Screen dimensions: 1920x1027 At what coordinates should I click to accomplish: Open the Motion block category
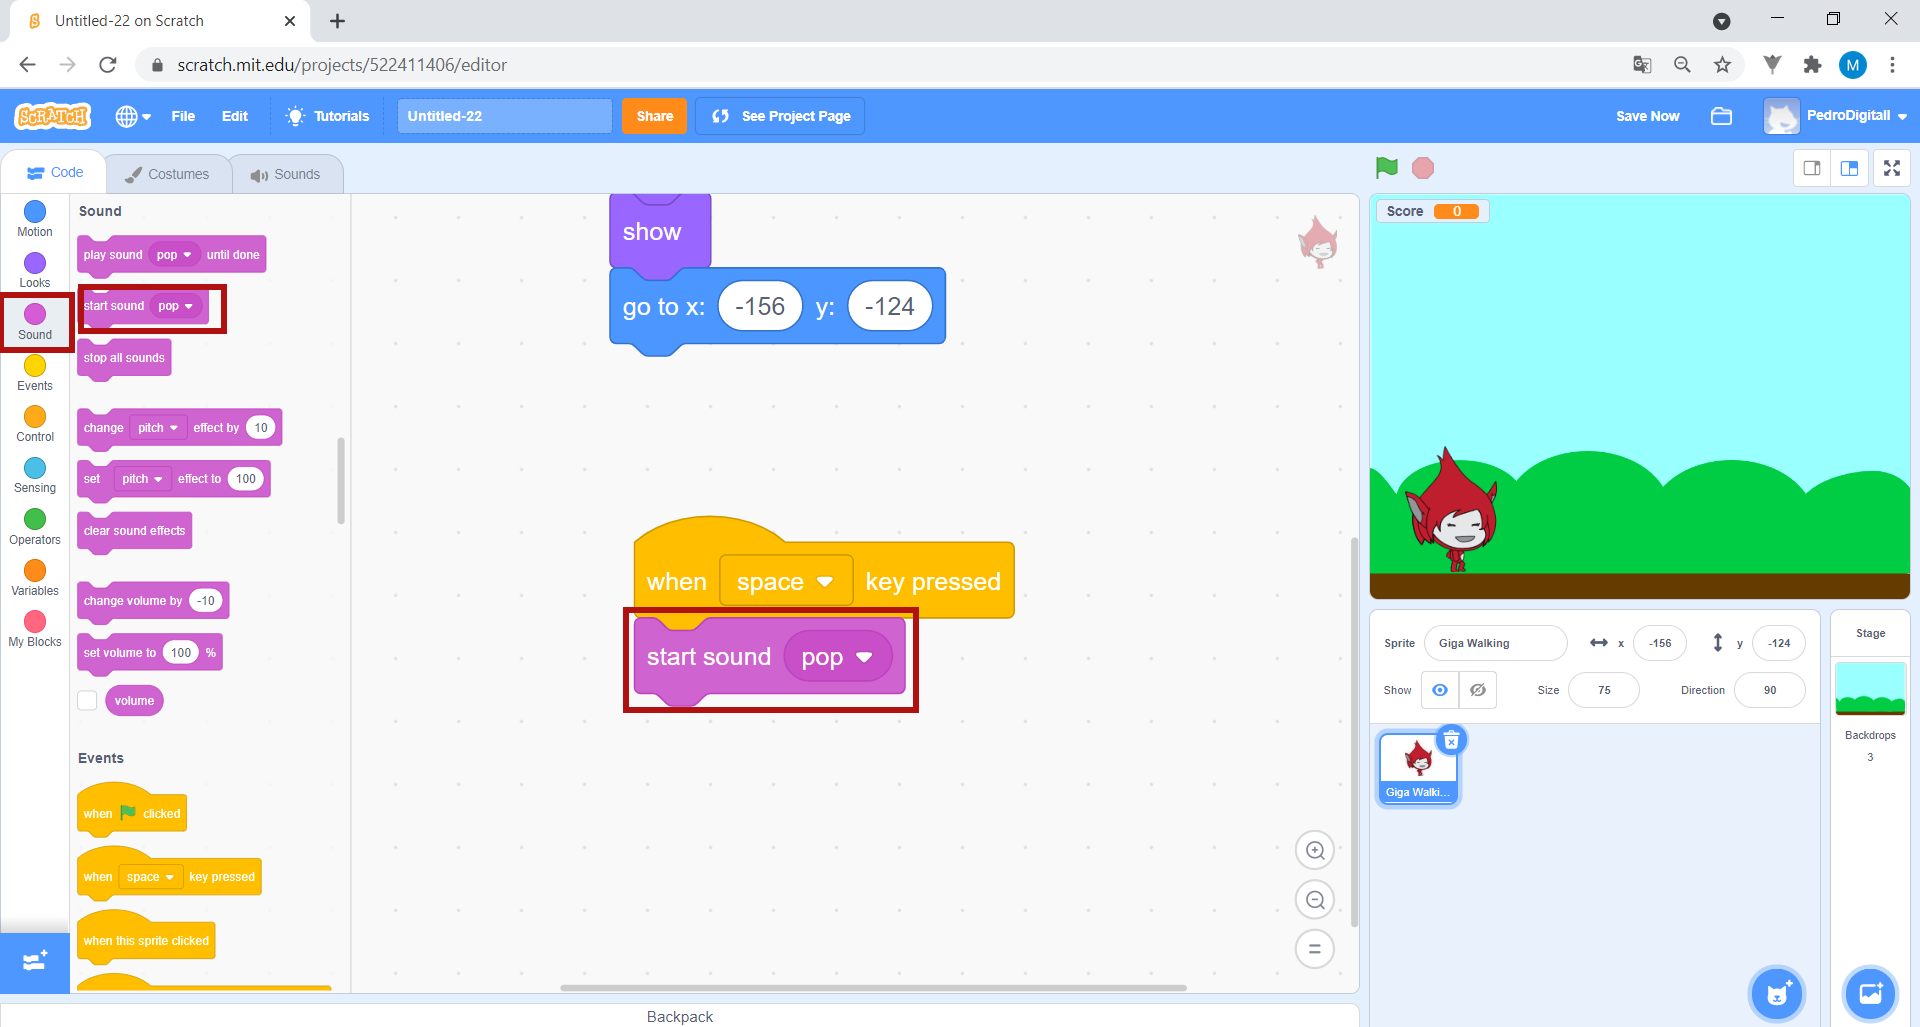pyautogui.click(x=35, y=219)
